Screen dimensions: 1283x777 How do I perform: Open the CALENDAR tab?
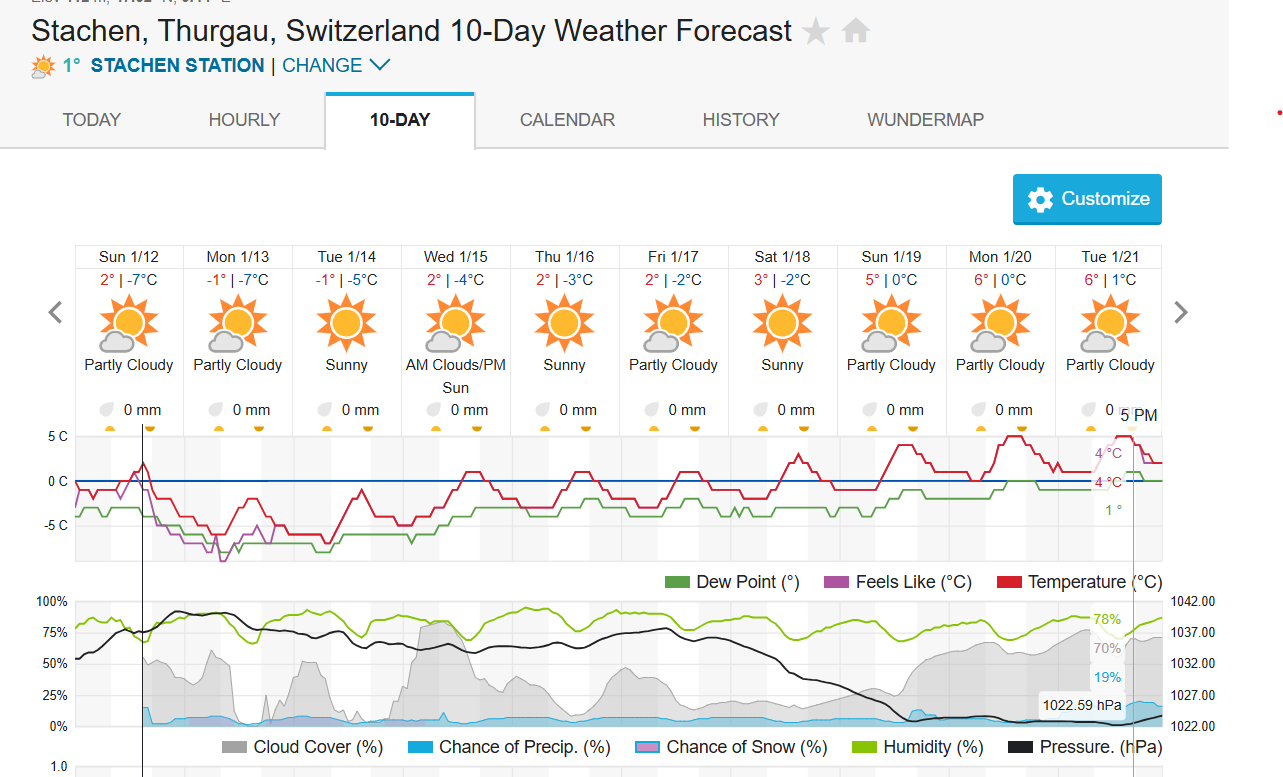[567, 120]
